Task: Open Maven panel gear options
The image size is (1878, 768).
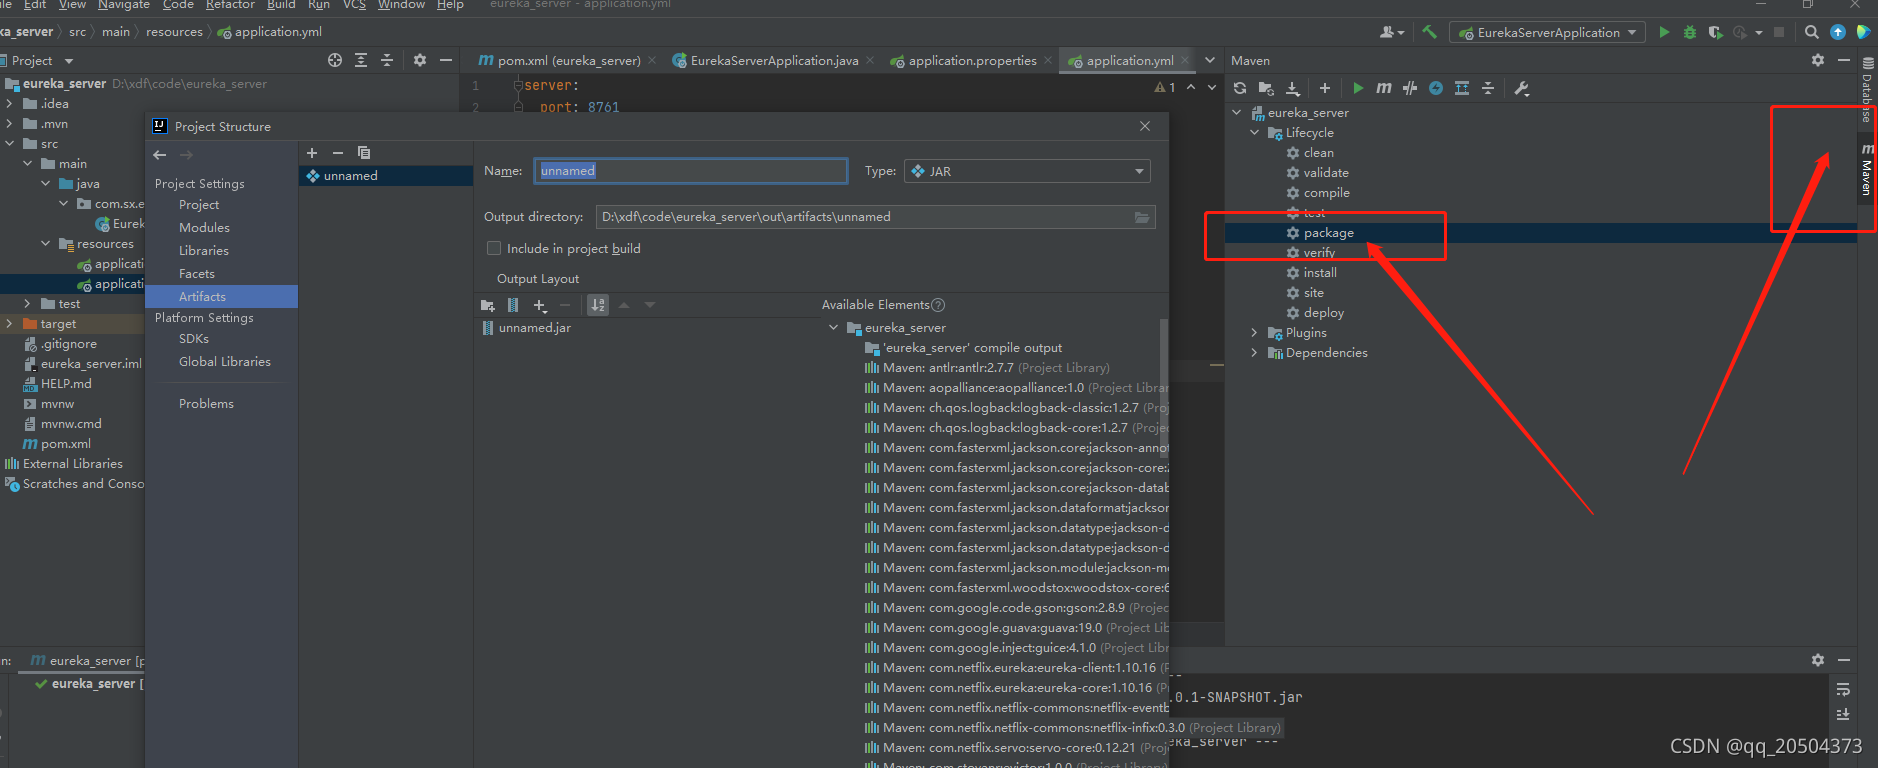Action: [x=1818, y=60]
